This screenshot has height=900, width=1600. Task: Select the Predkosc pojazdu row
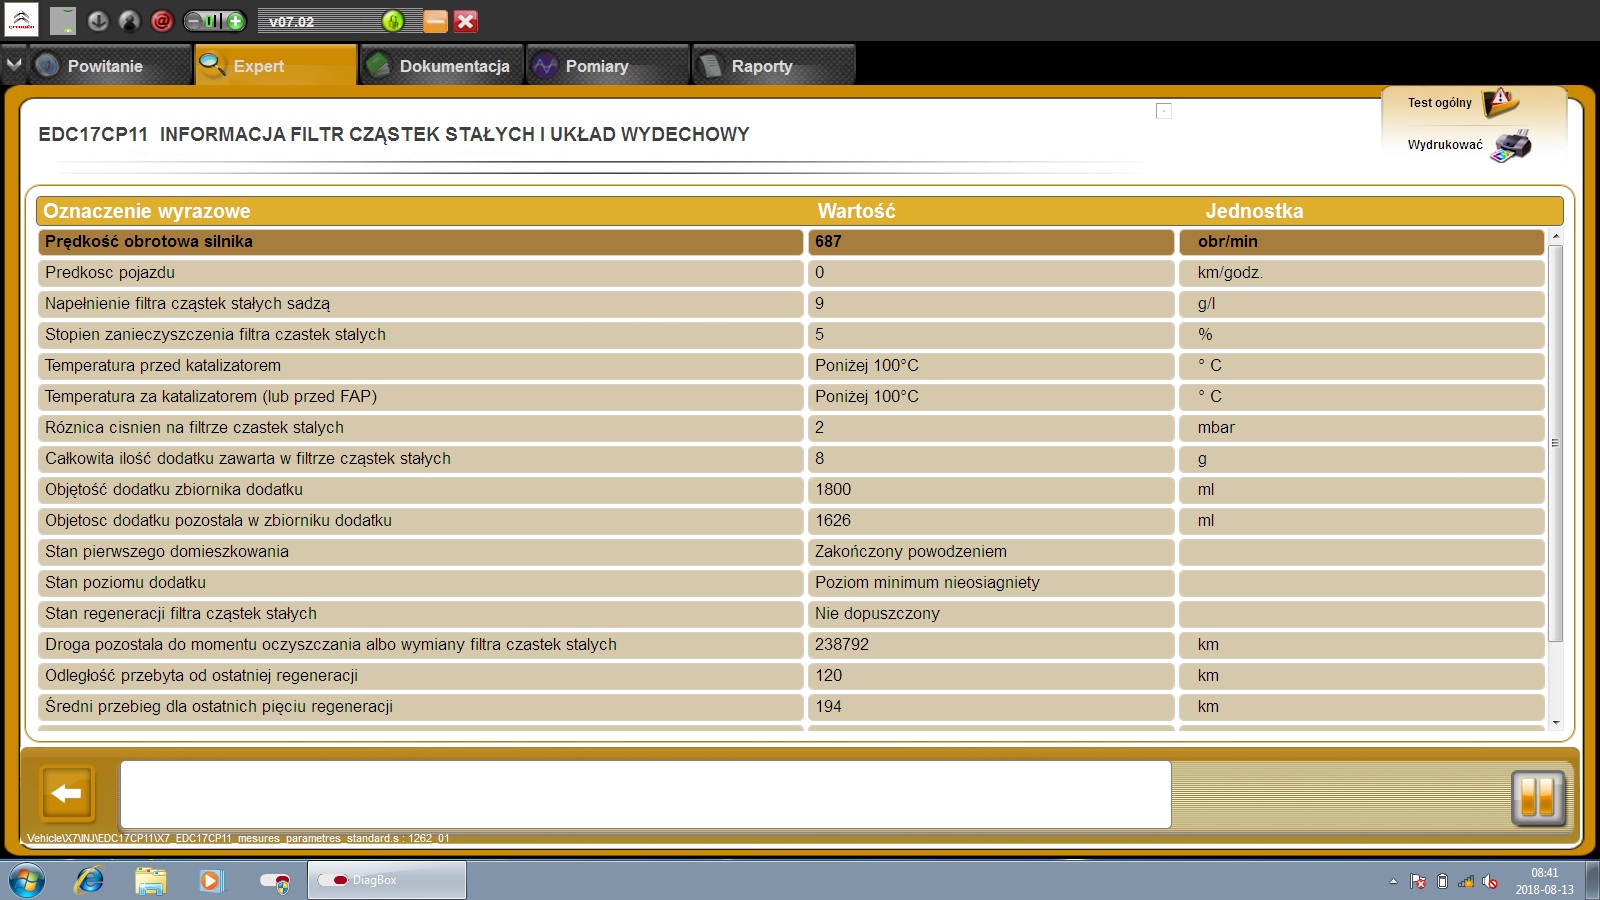[x=420, y=273]
